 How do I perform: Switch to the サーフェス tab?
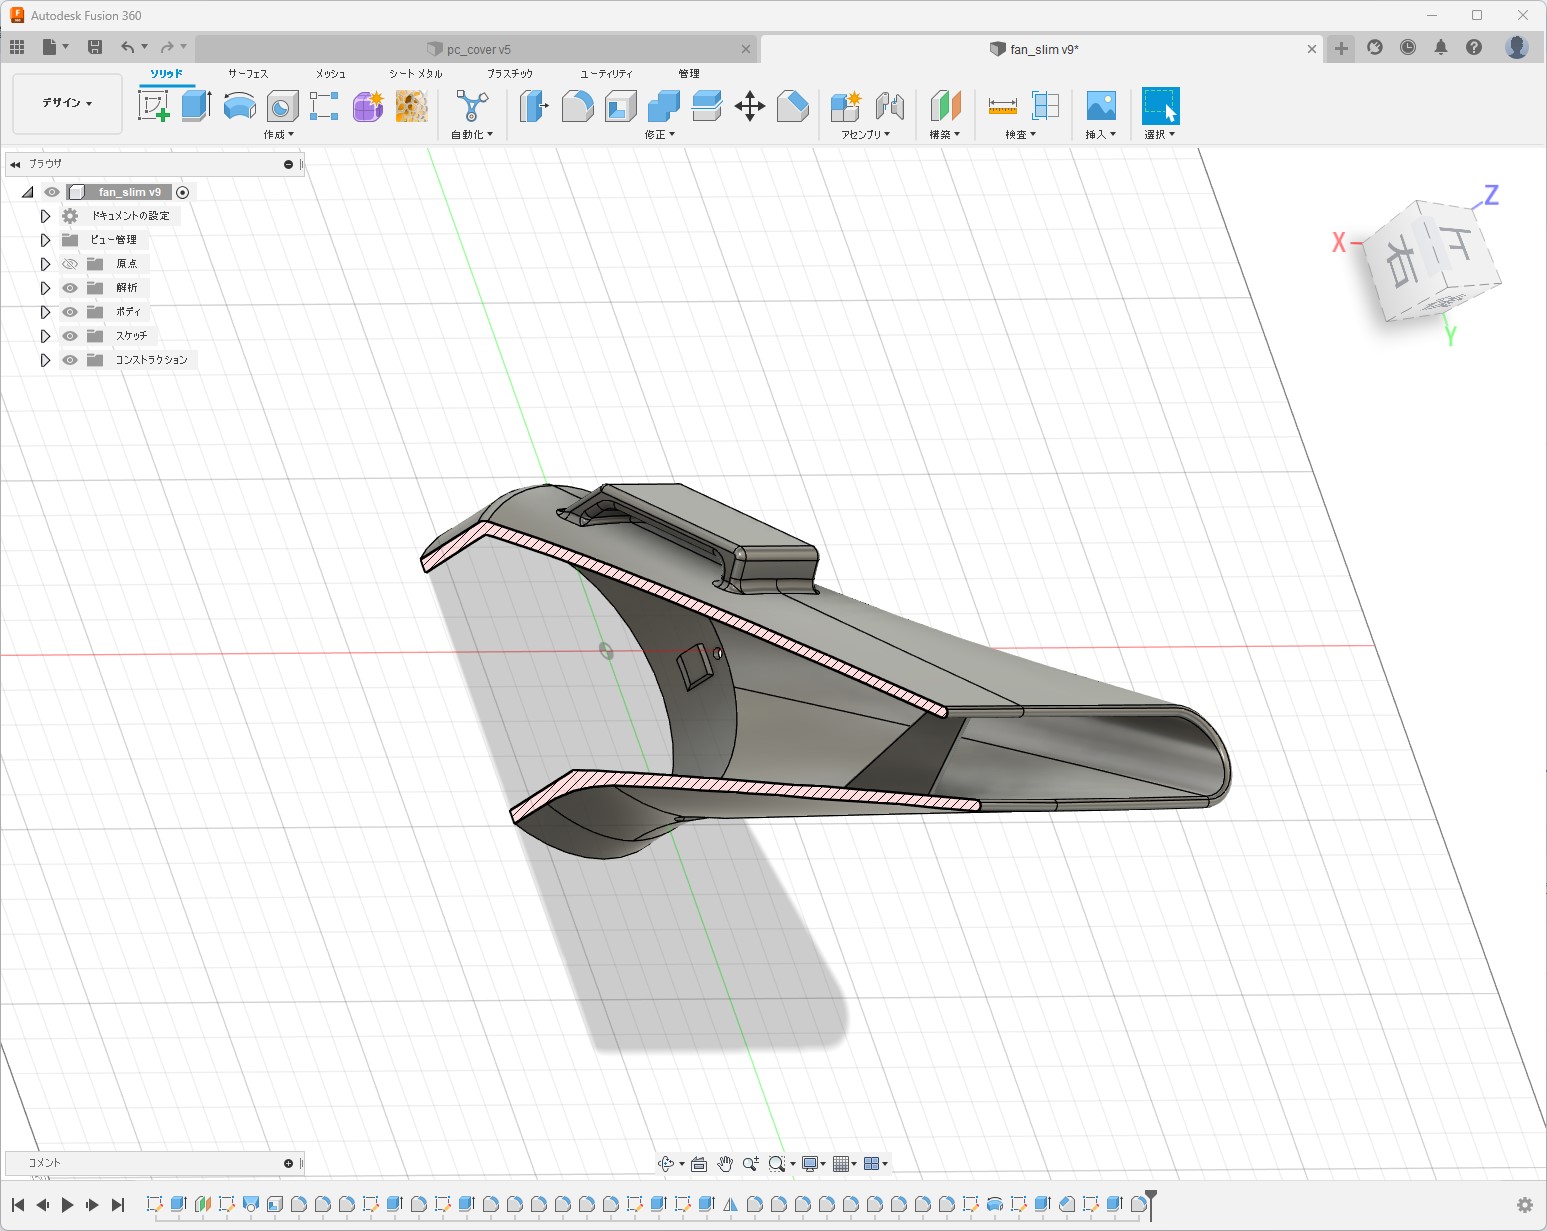tap(248, 74)
